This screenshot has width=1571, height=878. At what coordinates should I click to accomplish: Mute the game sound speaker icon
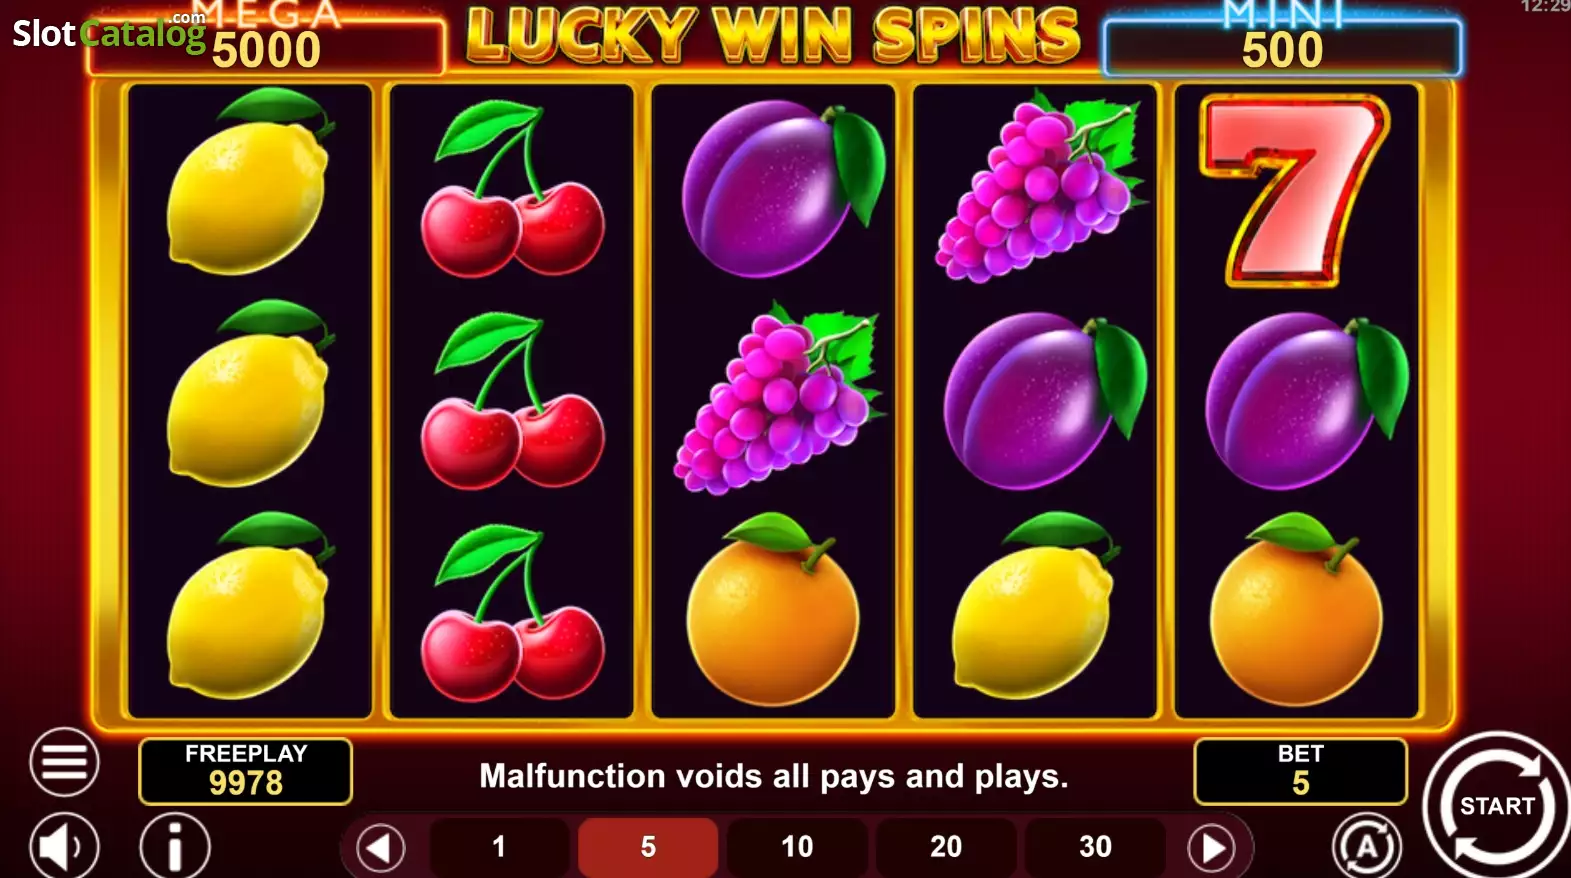[x=64, y=846]
